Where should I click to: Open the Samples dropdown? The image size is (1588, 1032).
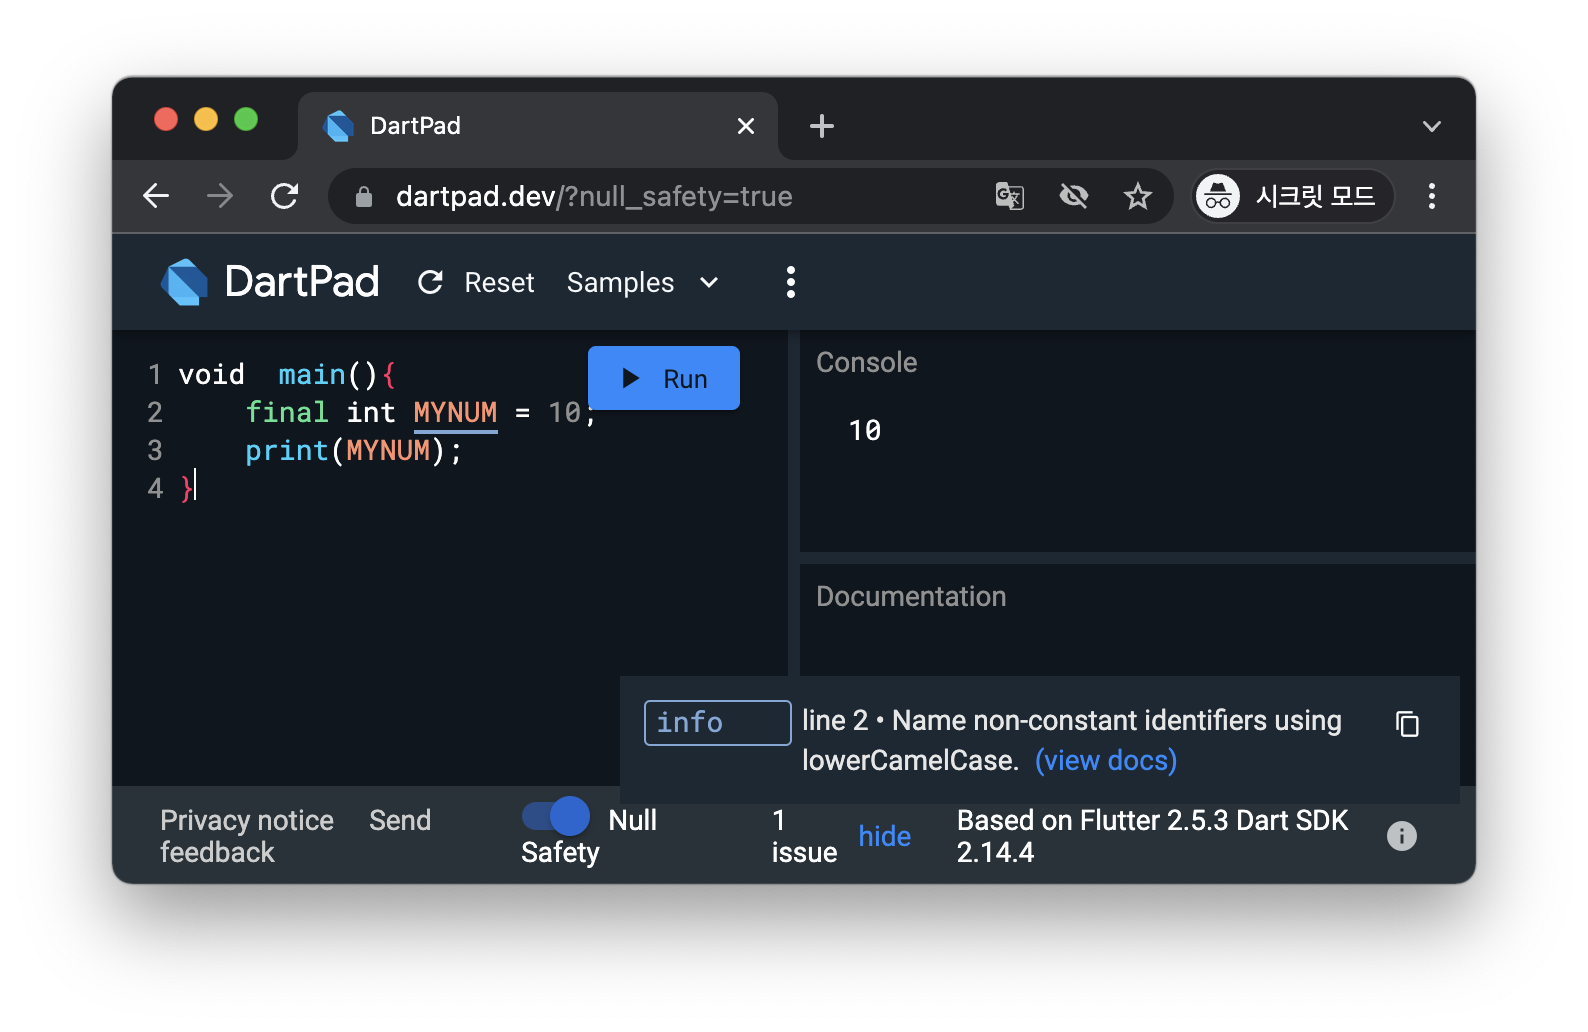click(x=643, y=283)
